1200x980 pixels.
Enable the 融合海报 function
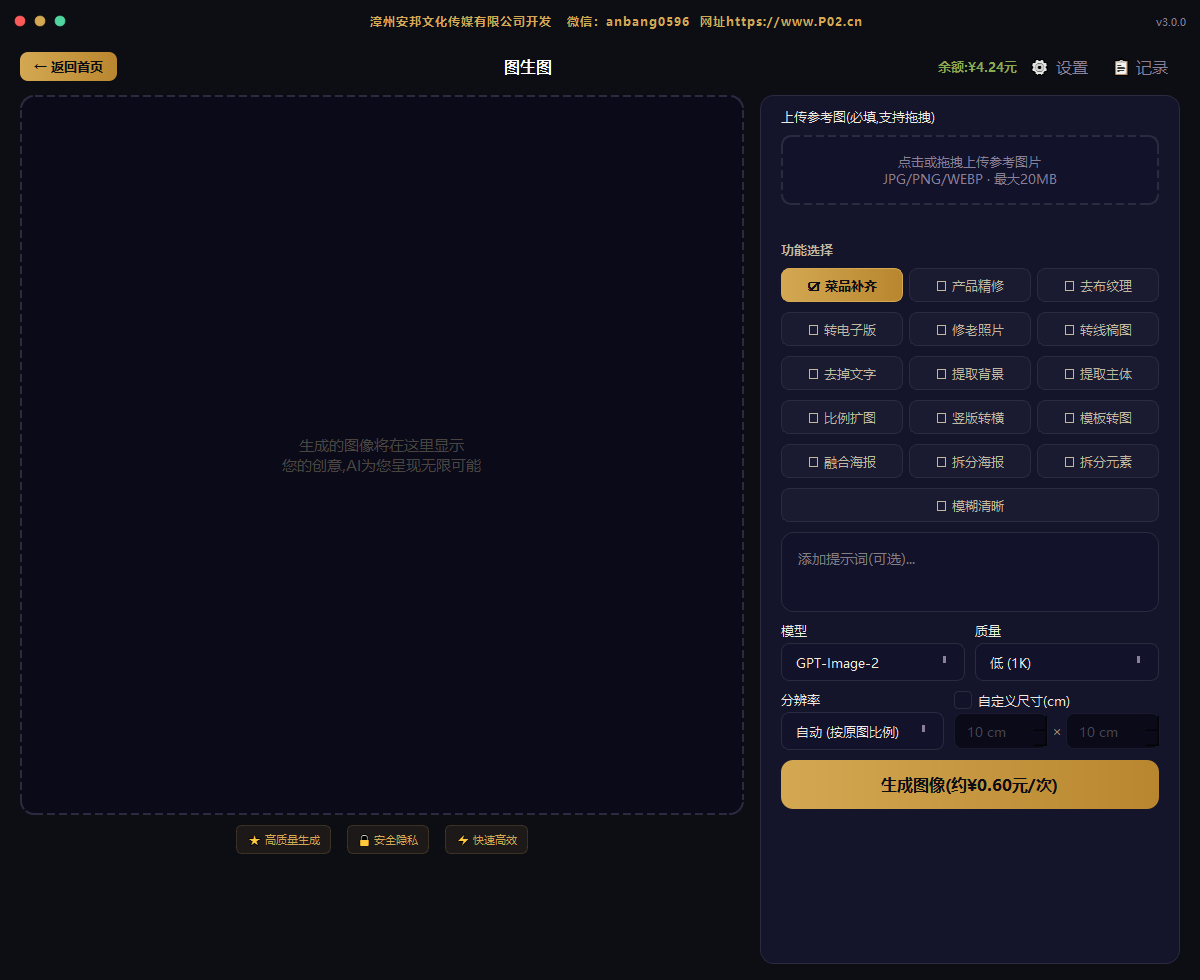842,461
